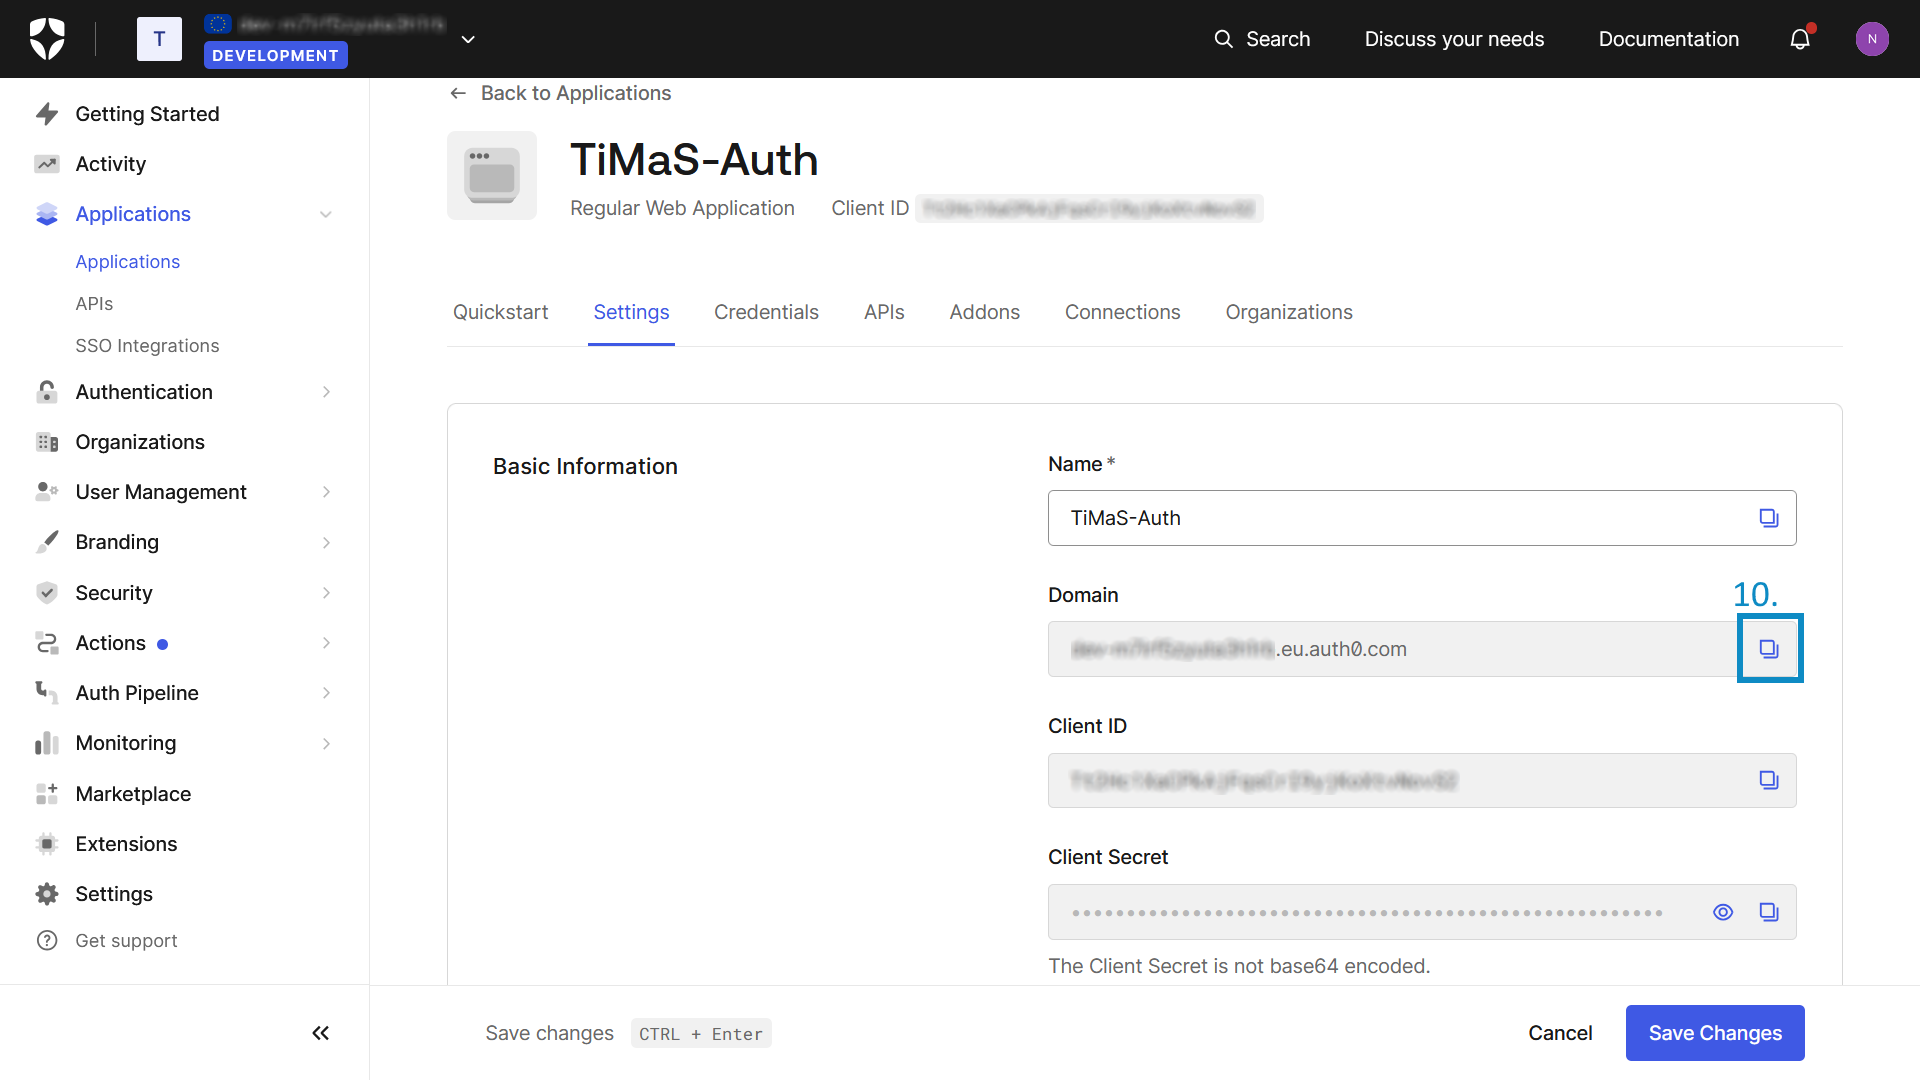Viewport: 1920px width, 1080px height.
Task: Click the Cancel button
Action: pos(1560,1033)
